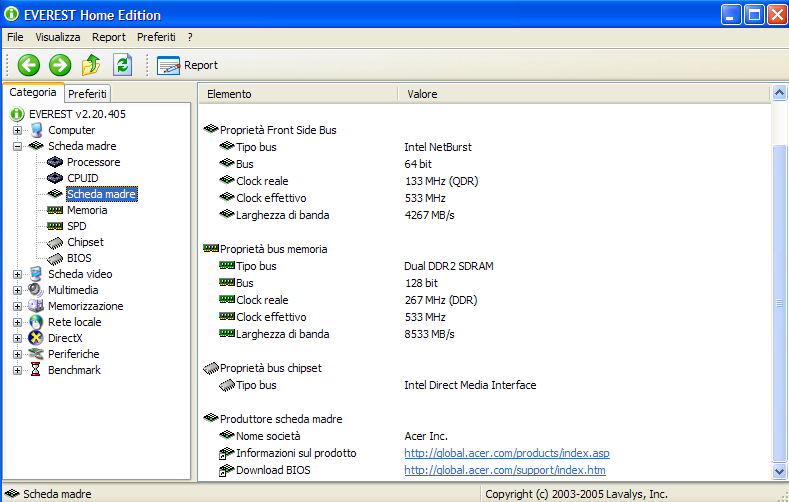
Task: Click the Scheda video monitor icon
Action: (x=36, y=274)
